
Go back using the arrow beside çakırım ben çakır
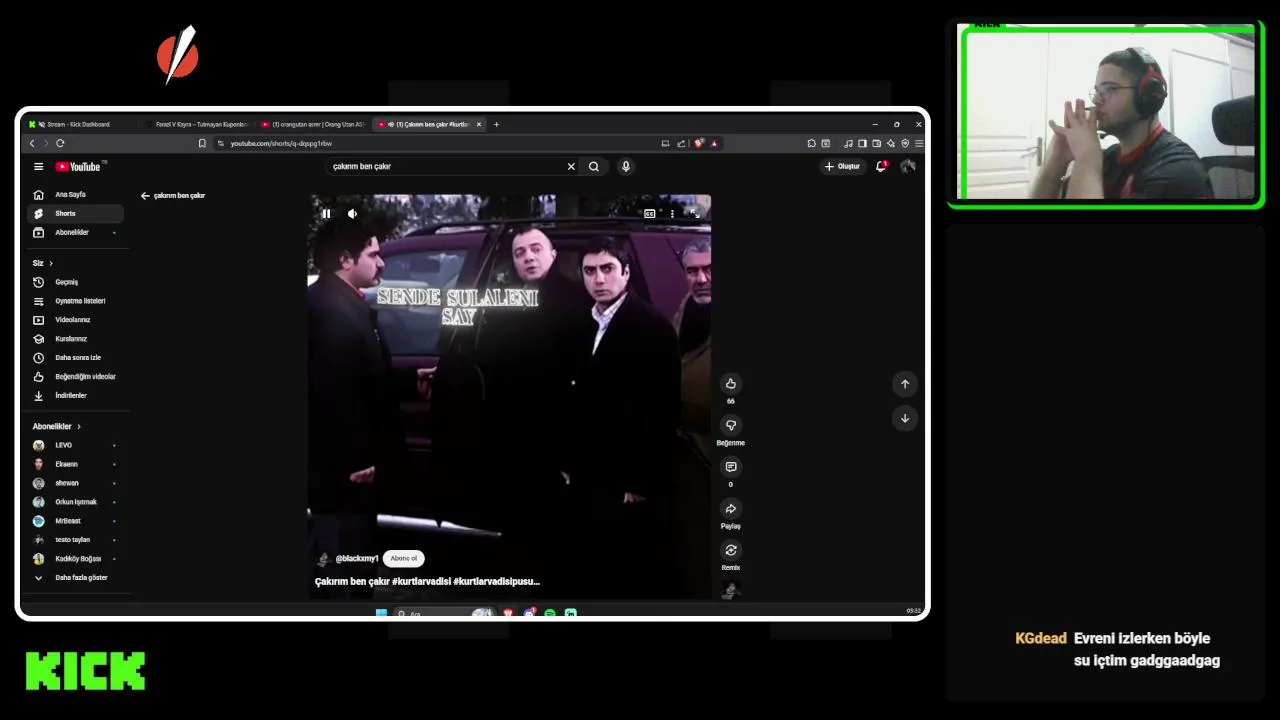[x=145, y=196]
